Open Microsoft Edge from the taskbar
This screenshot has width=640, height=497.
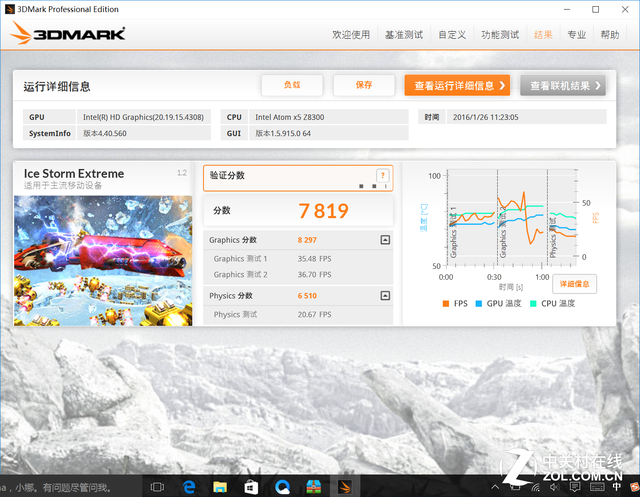(x=189, y=487)
